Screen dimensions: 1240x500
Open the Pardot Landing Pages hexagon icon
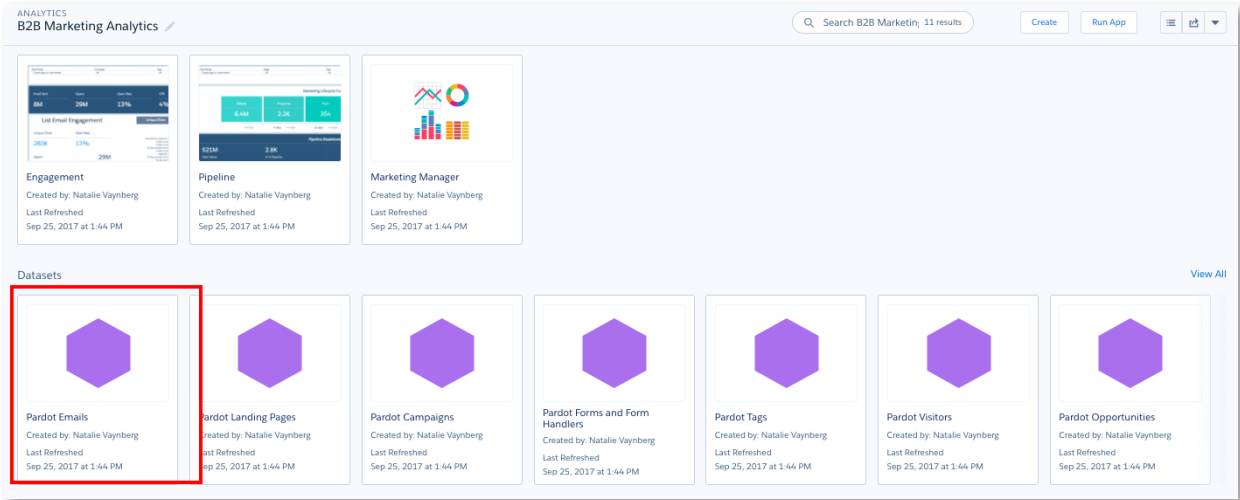point(270,353)
